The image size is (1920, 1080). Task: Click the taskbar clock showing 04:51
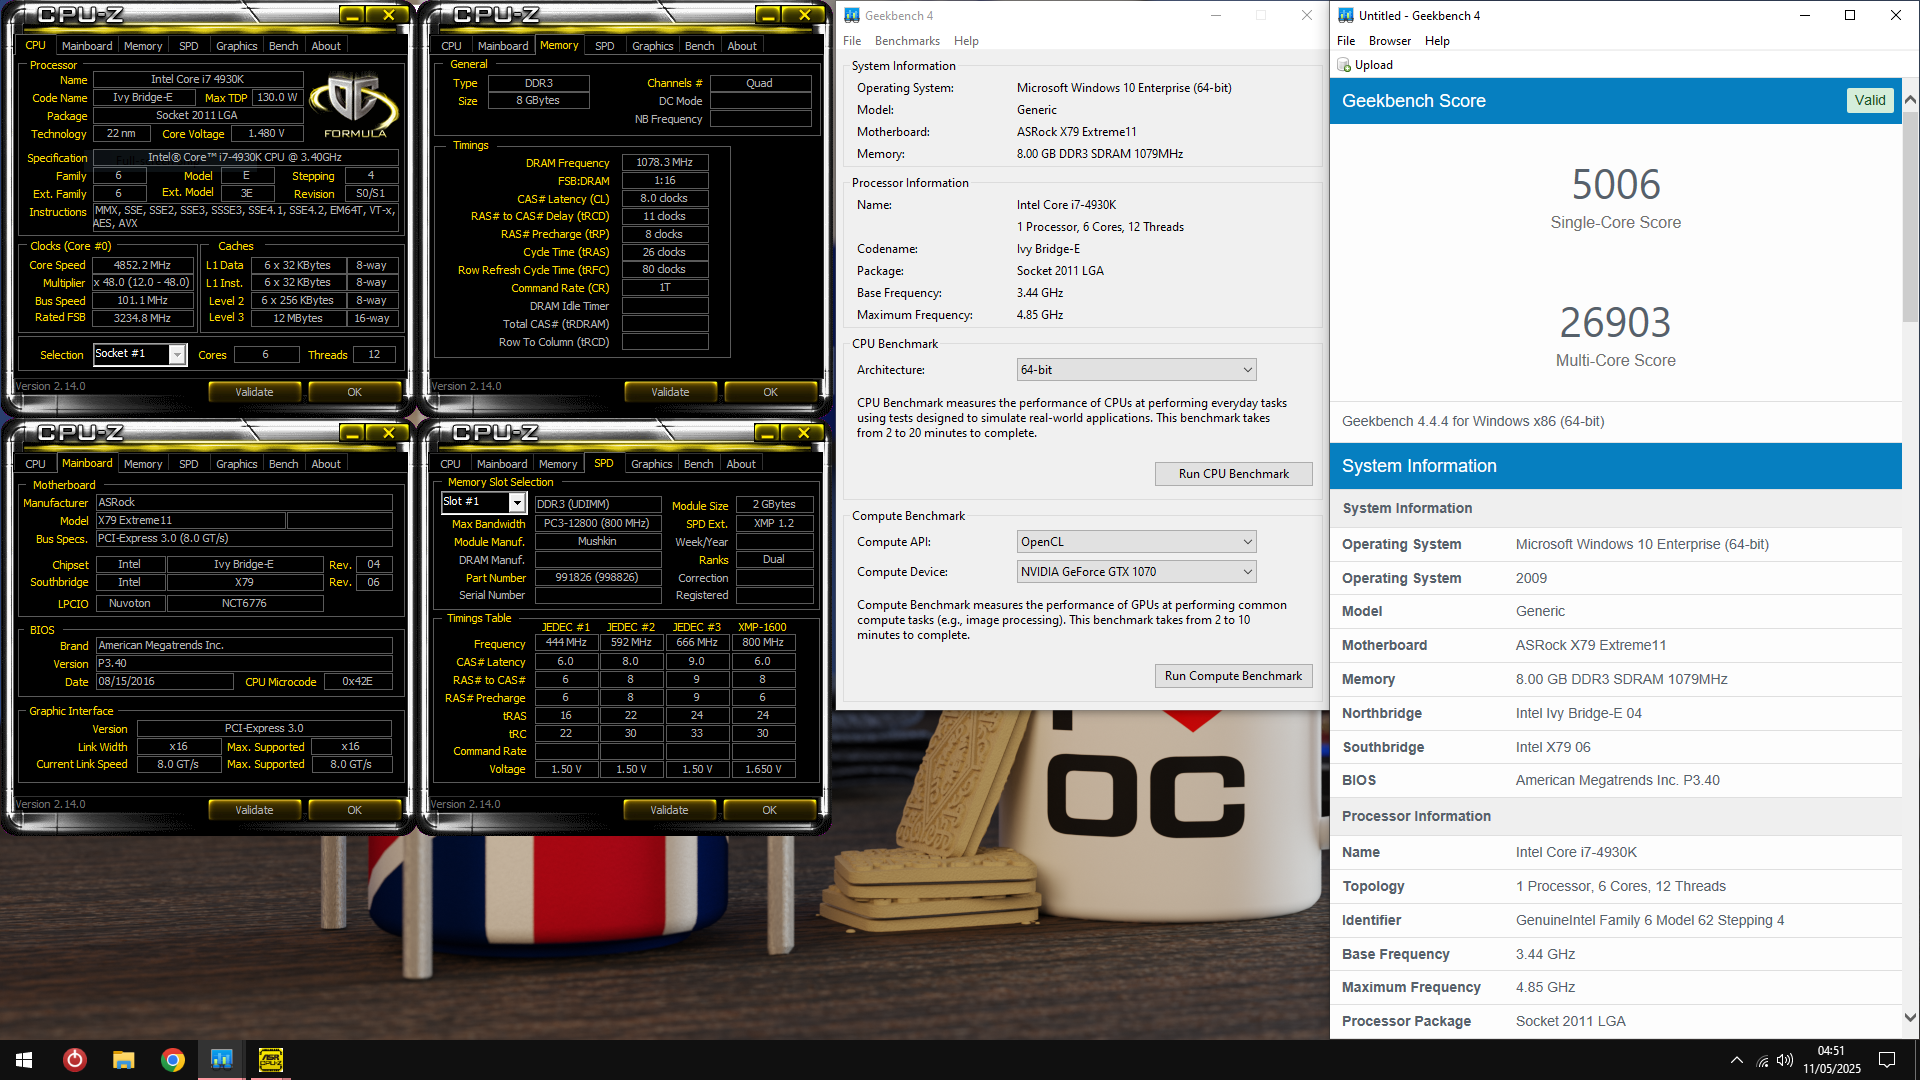click(x=1831, y=1060)
